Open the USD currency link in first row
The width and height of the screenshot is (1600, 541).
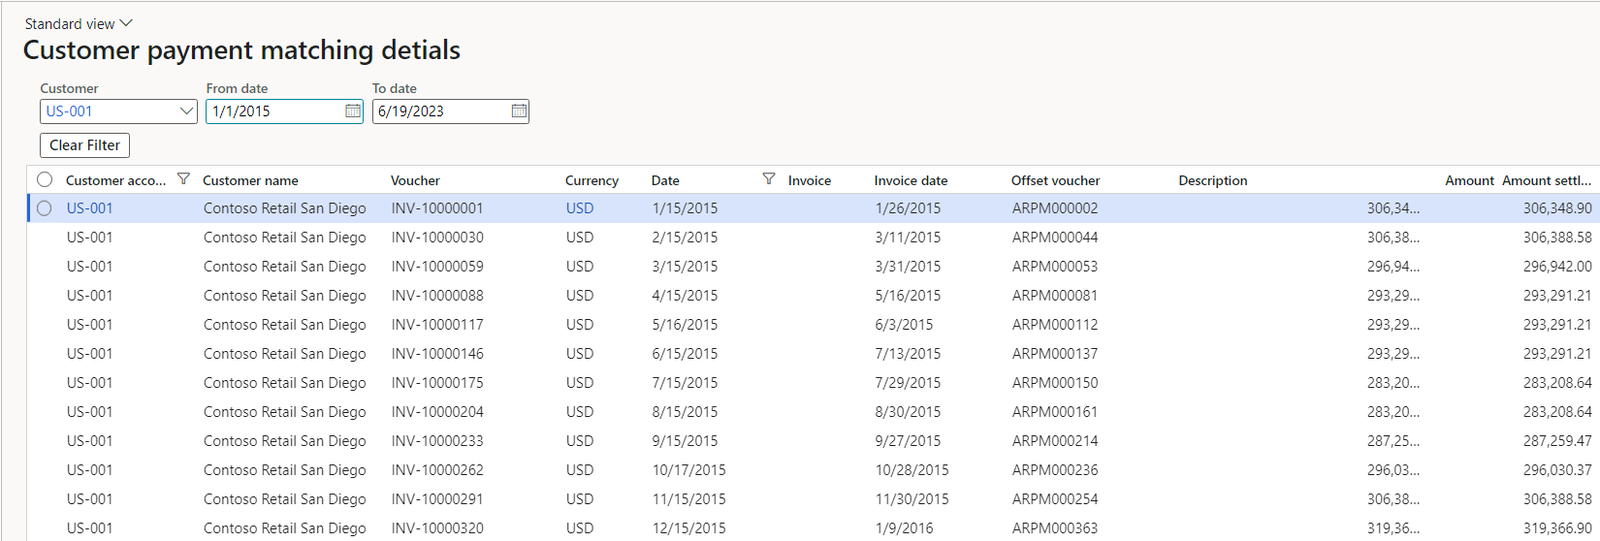point(580,208)
